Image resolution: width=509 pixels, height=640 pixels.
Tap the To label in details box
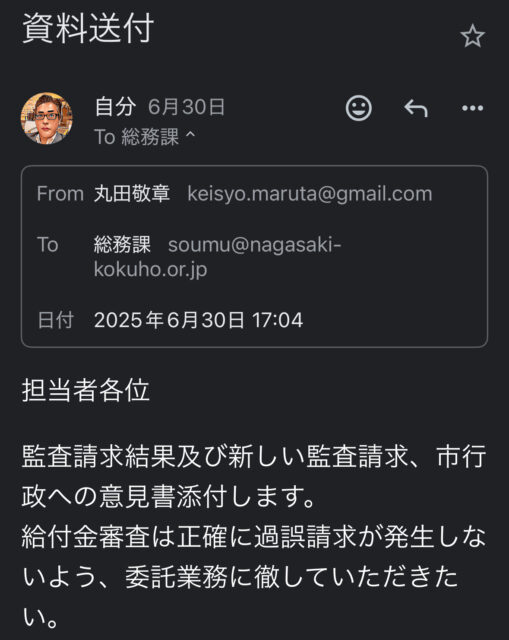[x=47, y=244]
